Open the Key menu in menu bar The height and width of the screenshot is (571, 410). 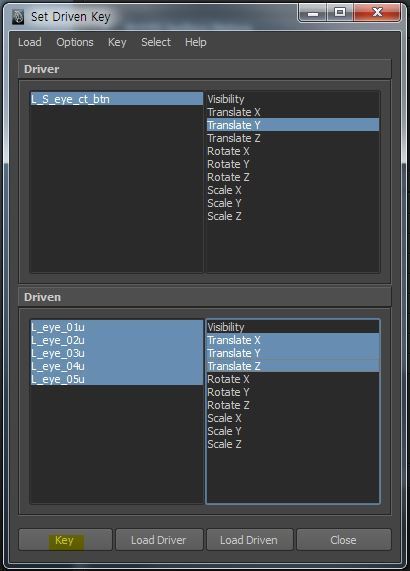click(117, 42)
